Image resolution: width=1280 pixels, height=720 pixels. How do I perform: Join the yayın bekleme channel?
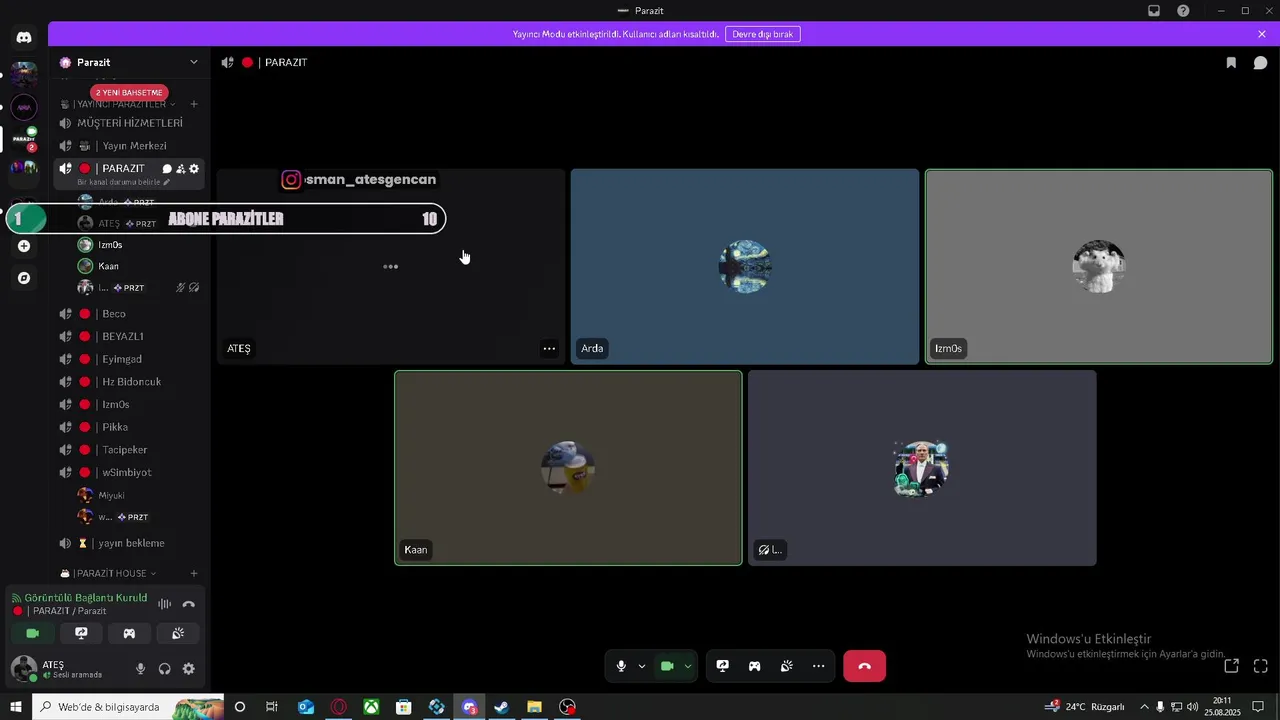coord(130,543)
